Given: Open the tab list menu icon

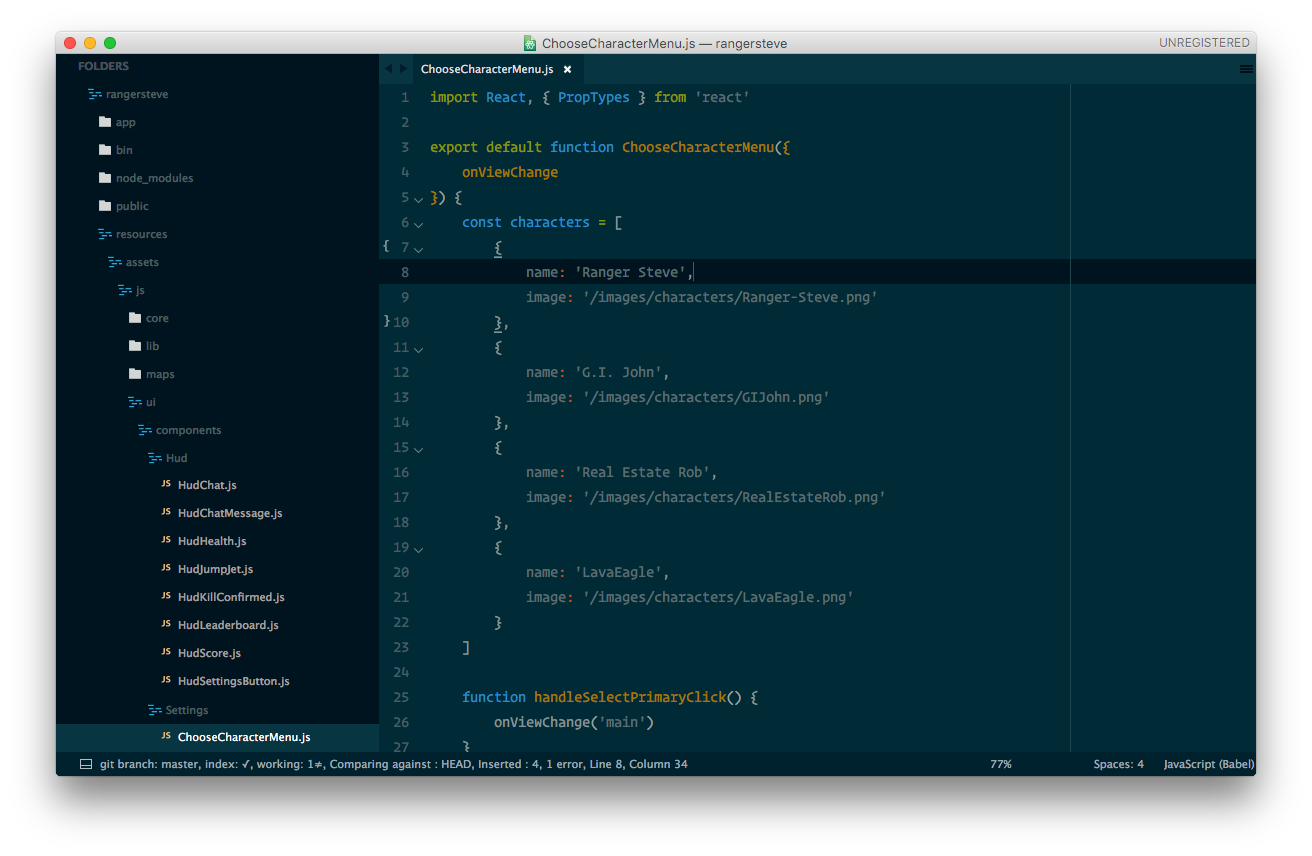Looking at the screenshot, I should coord(1246,69).
